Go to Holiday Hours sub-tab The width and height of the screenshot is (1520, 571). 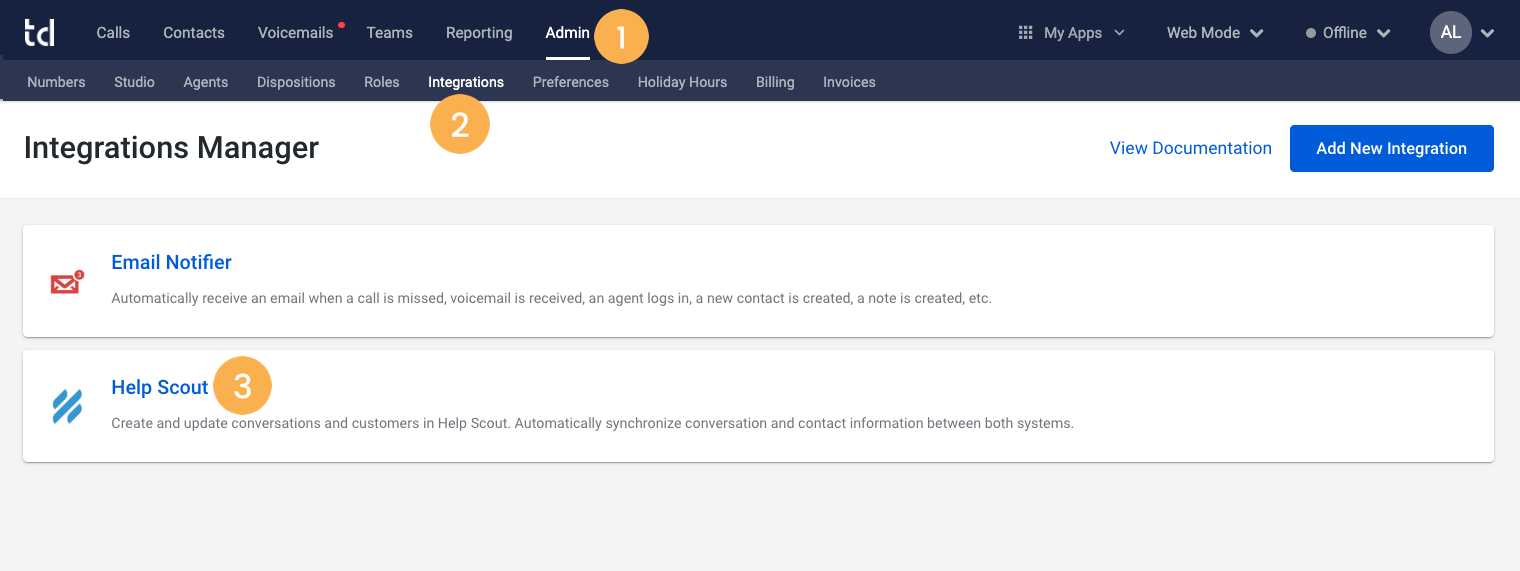[682, 82]
